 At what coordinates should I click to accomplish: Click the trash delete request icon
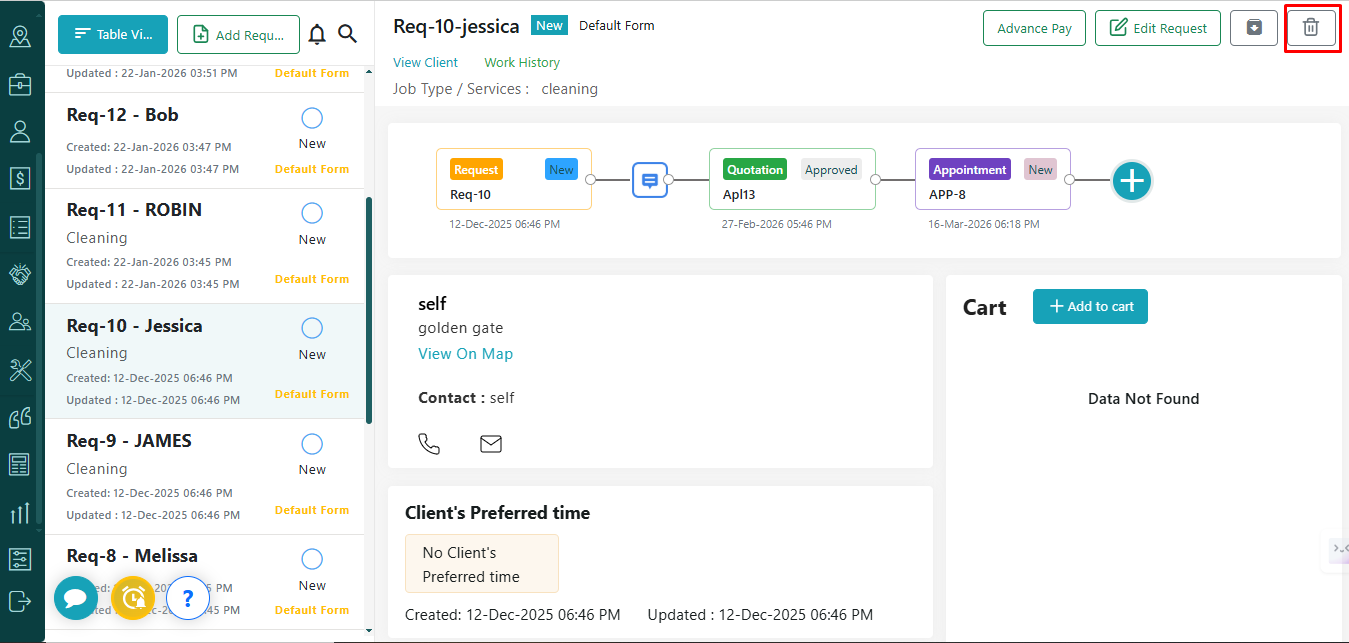(1310, 28)
